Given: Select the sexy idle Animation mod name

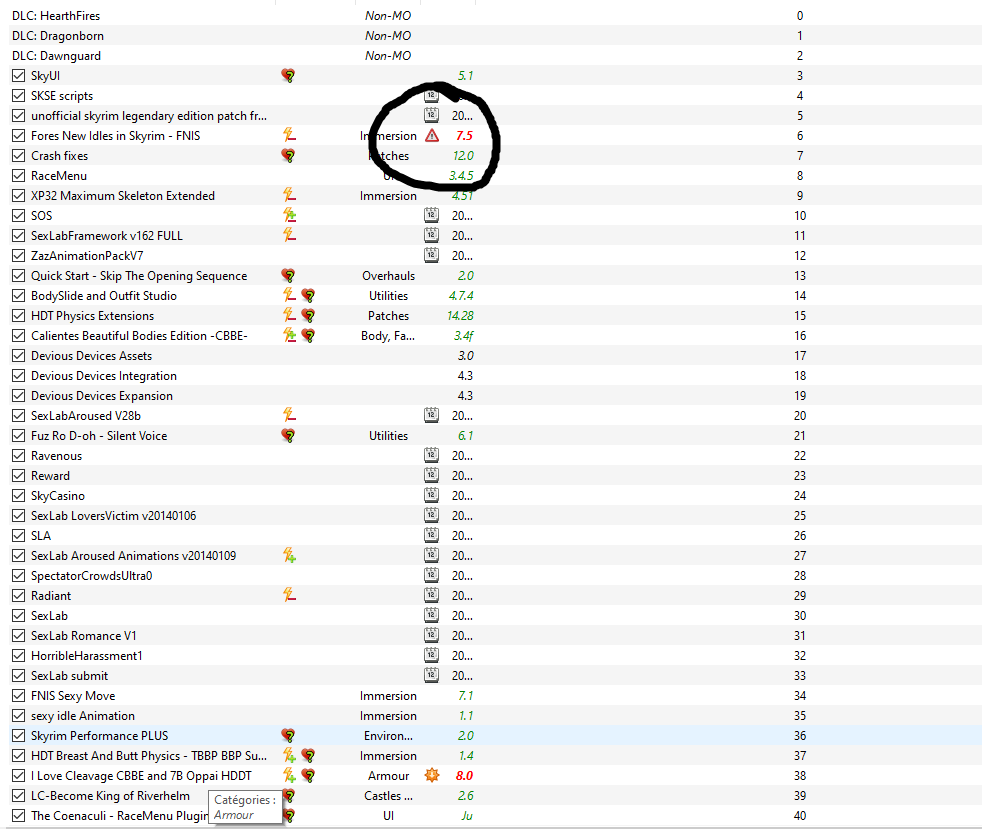Looking at the screenshot, I should point(83,716).
